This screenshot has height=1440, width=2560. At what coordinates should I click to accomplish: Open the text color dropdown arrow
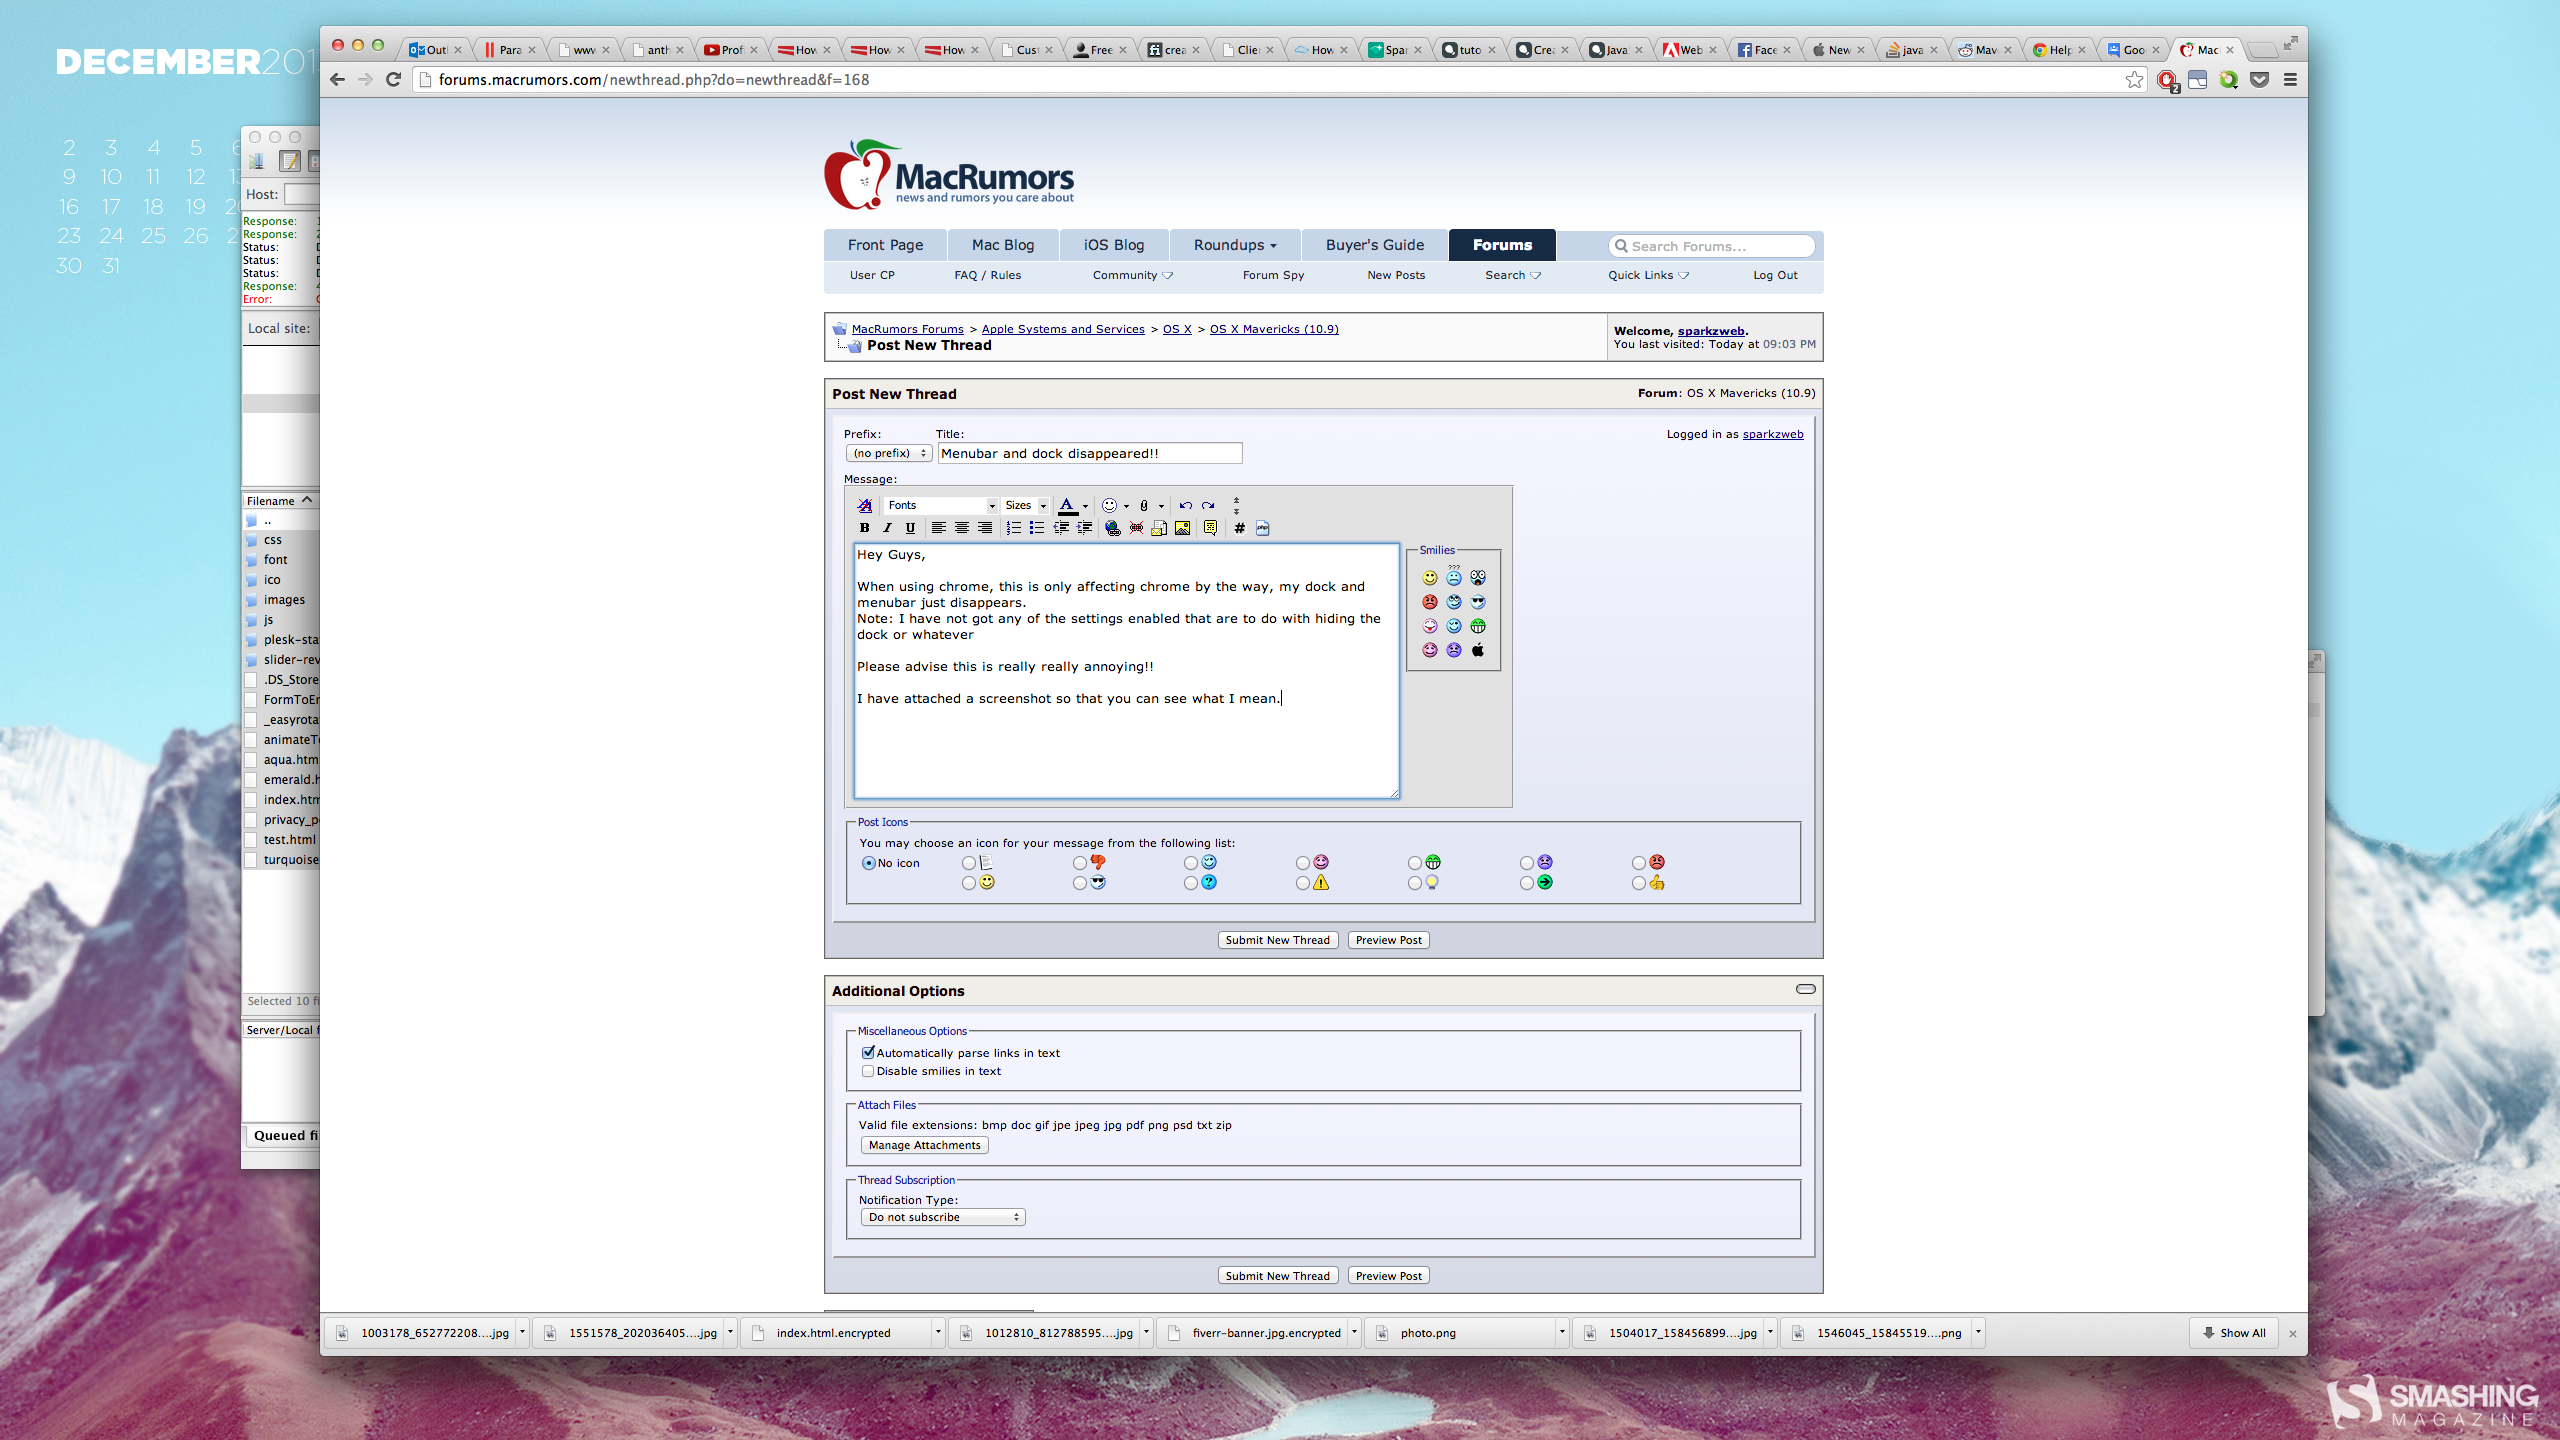(1085, 506)
